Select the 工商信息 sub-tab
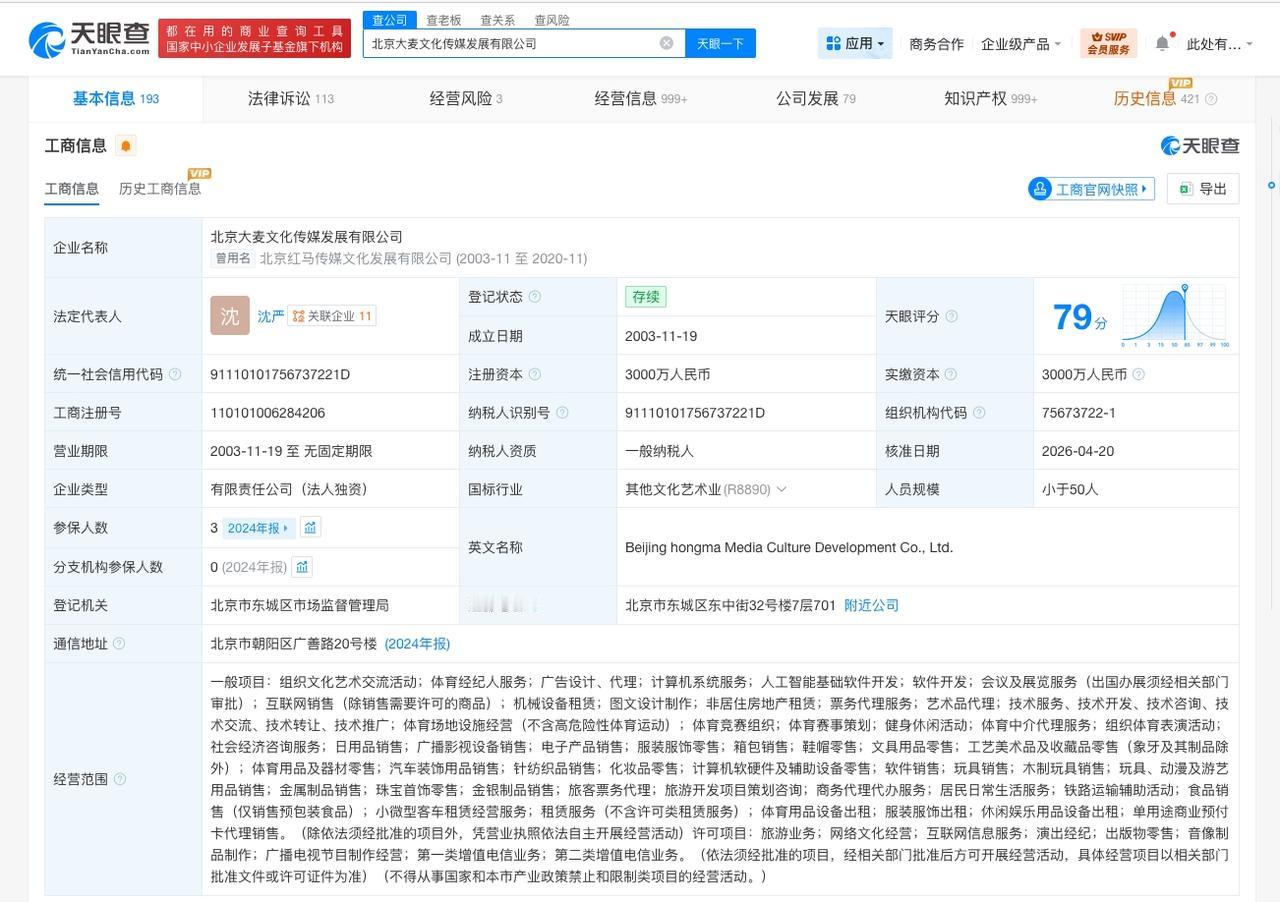Screen dimensions: 1280x902 [x=72, y=188]
